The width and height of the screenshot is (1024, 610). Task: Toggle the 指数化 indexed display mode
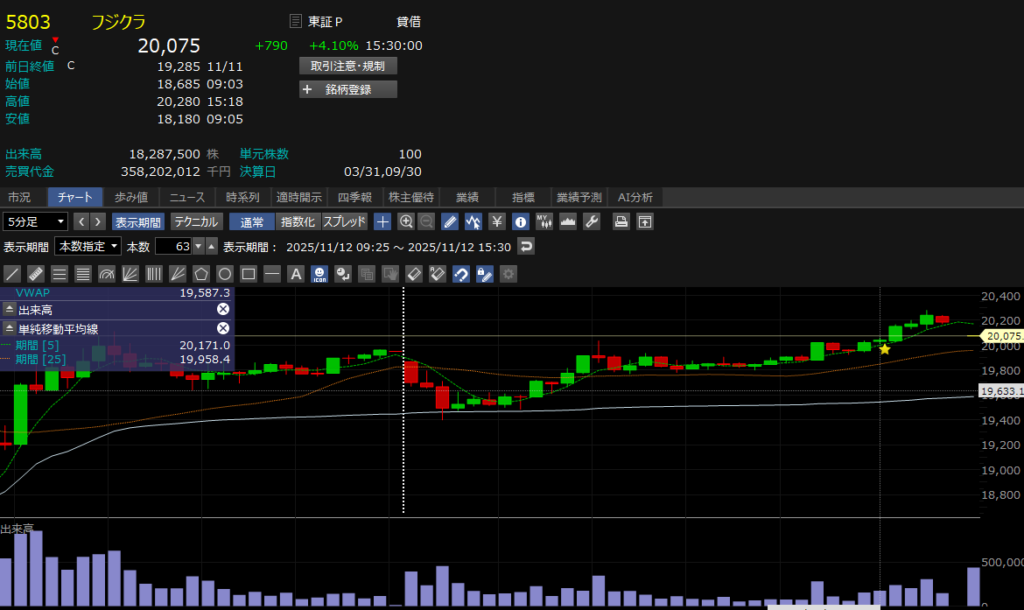[297, 222]
